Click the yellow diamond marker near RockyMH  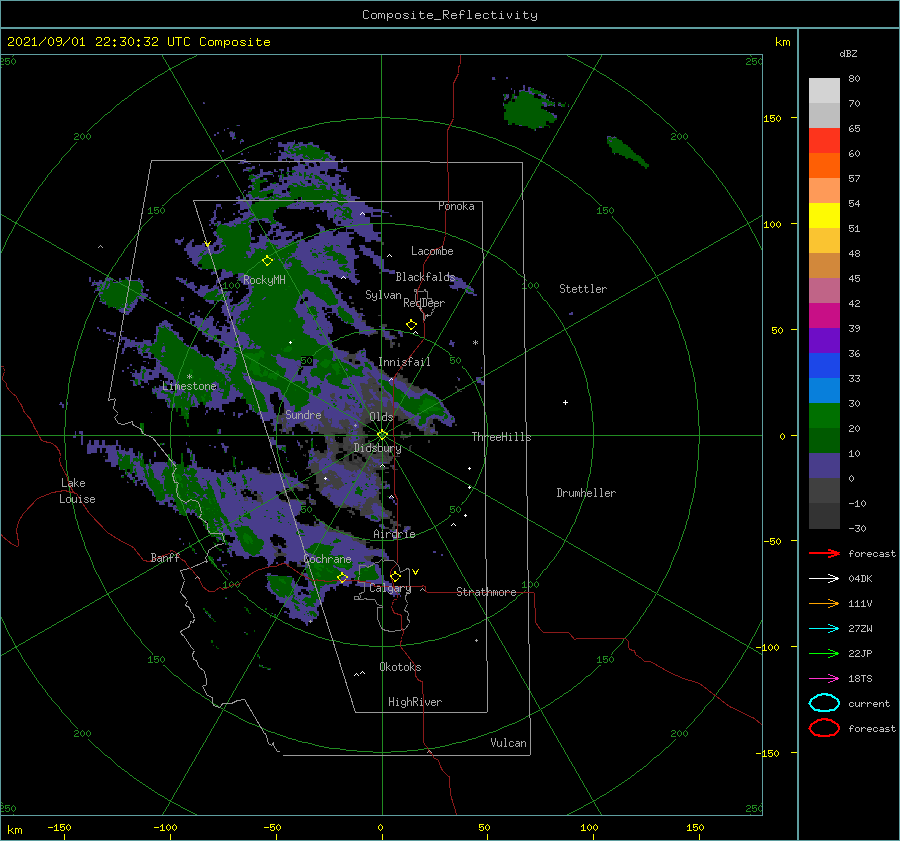[x=267, y=261]
